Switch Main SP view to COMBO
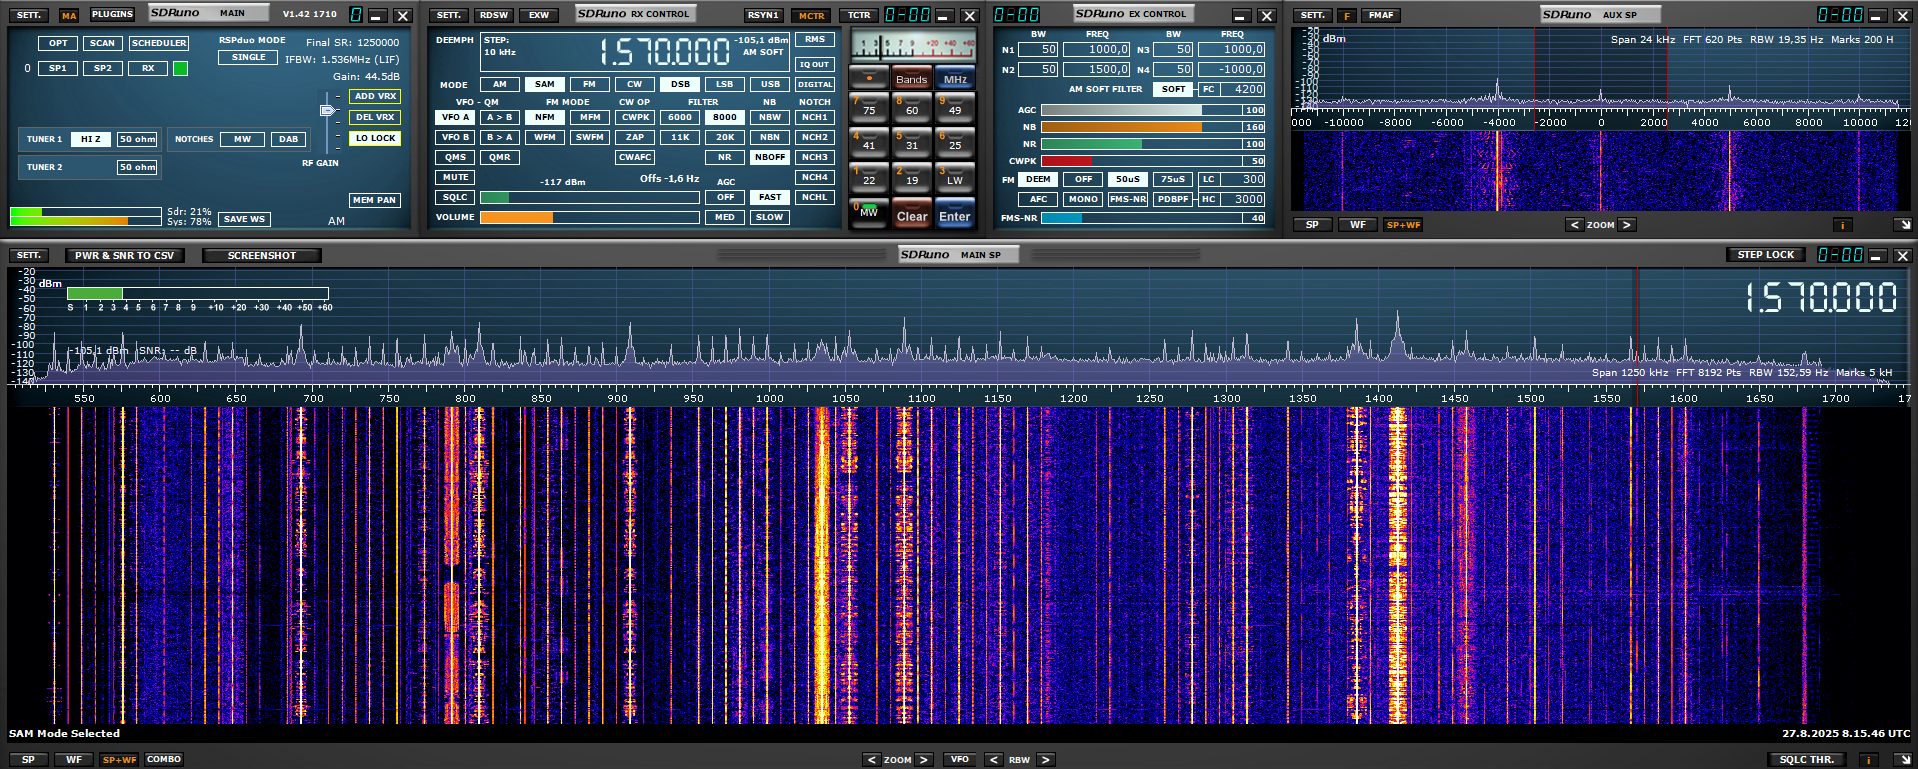Screen dimensions: 1918x769 coord(164,760)
